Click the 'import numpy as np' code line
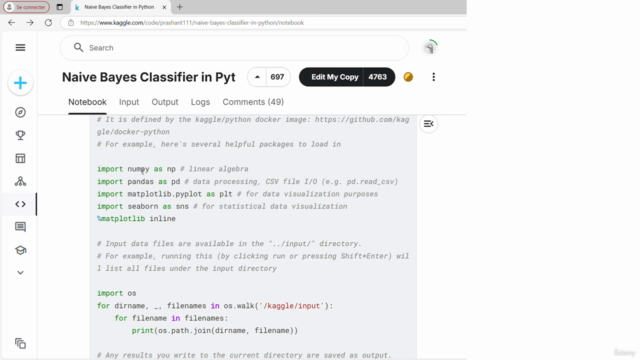This screenshot has width=640, height=360. point(172,169)
